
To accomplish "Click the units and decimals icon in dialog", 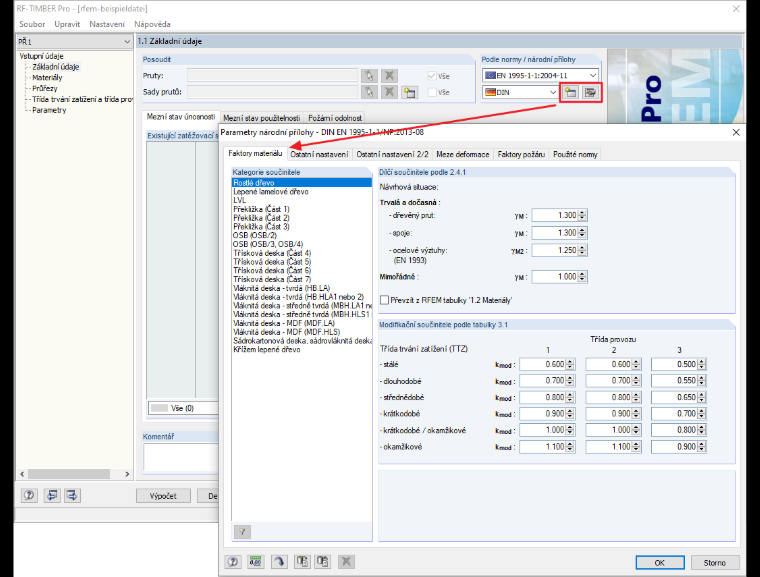I will [x=255, y=561].
